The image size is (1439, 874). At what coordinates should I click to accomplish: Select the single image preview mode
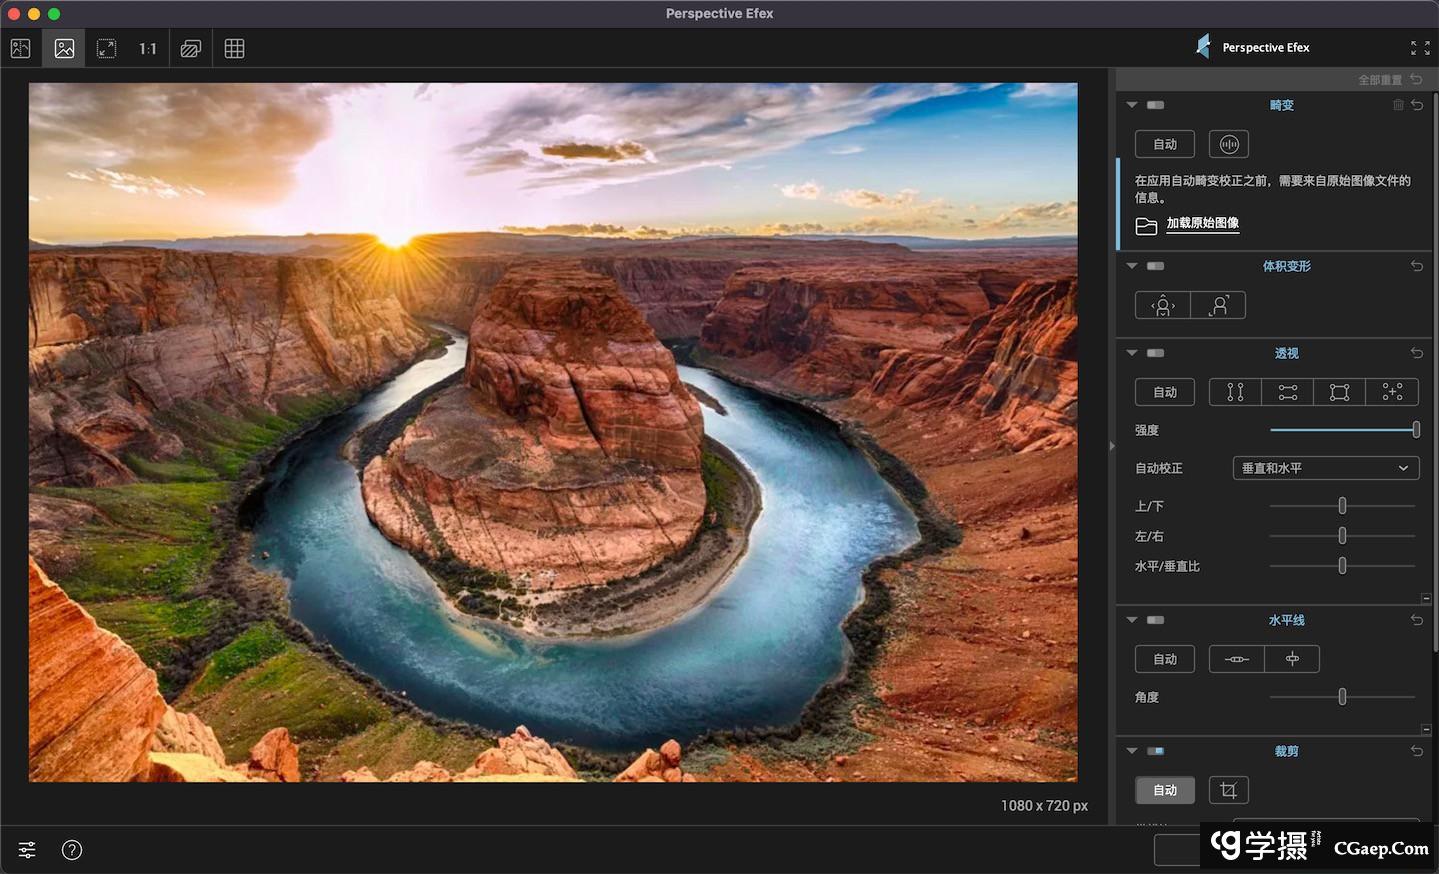(64, 48)
